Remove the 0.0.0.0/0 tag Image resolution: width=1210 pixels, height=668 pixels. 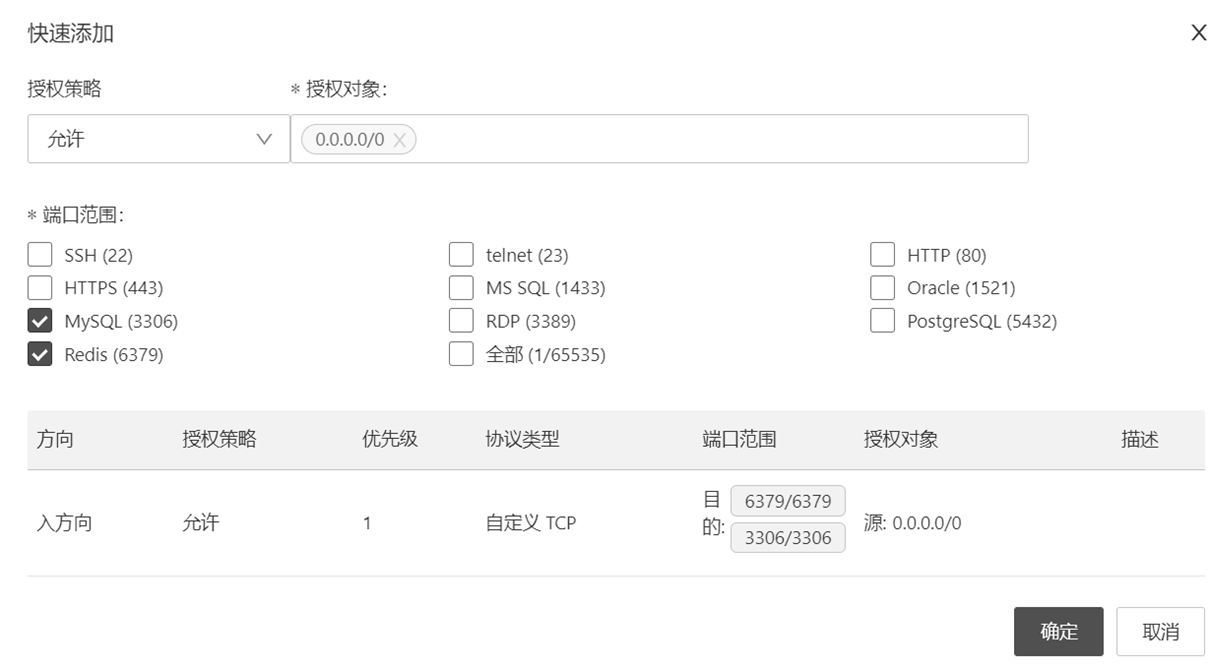coord(399,140)
